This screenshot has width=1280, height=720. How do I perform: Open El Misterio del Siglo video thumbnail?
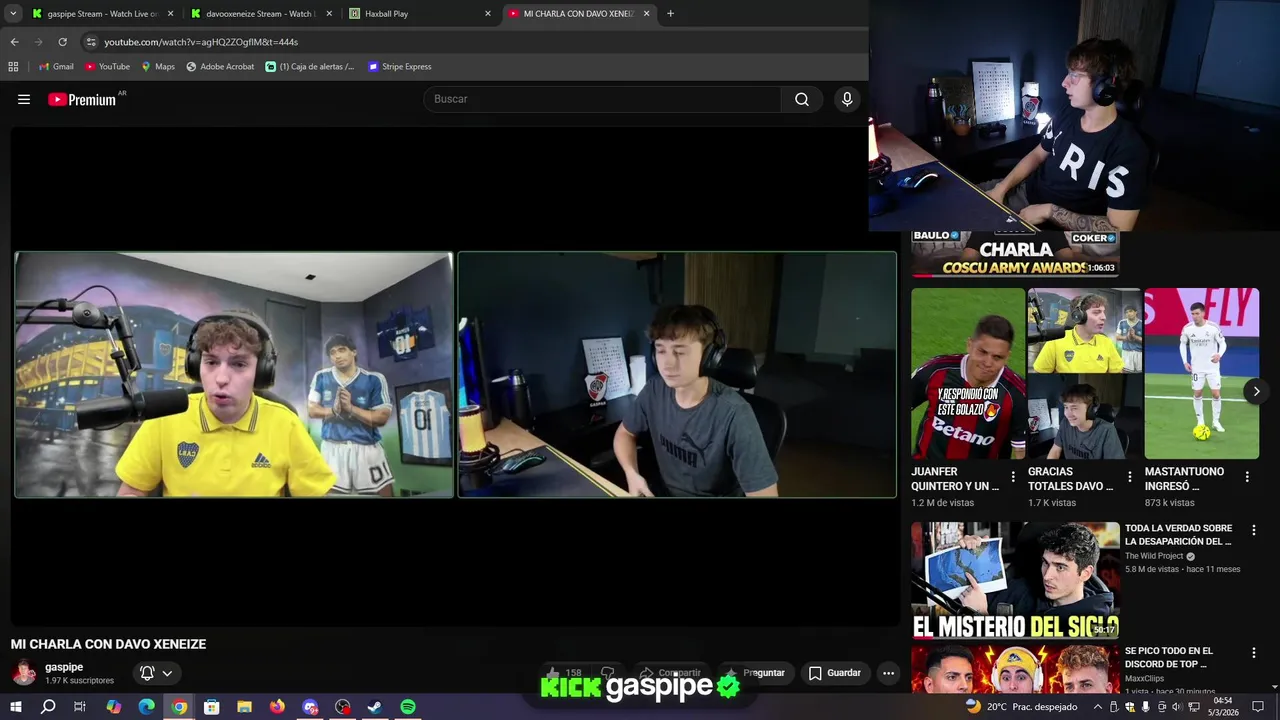point(1015,580)
